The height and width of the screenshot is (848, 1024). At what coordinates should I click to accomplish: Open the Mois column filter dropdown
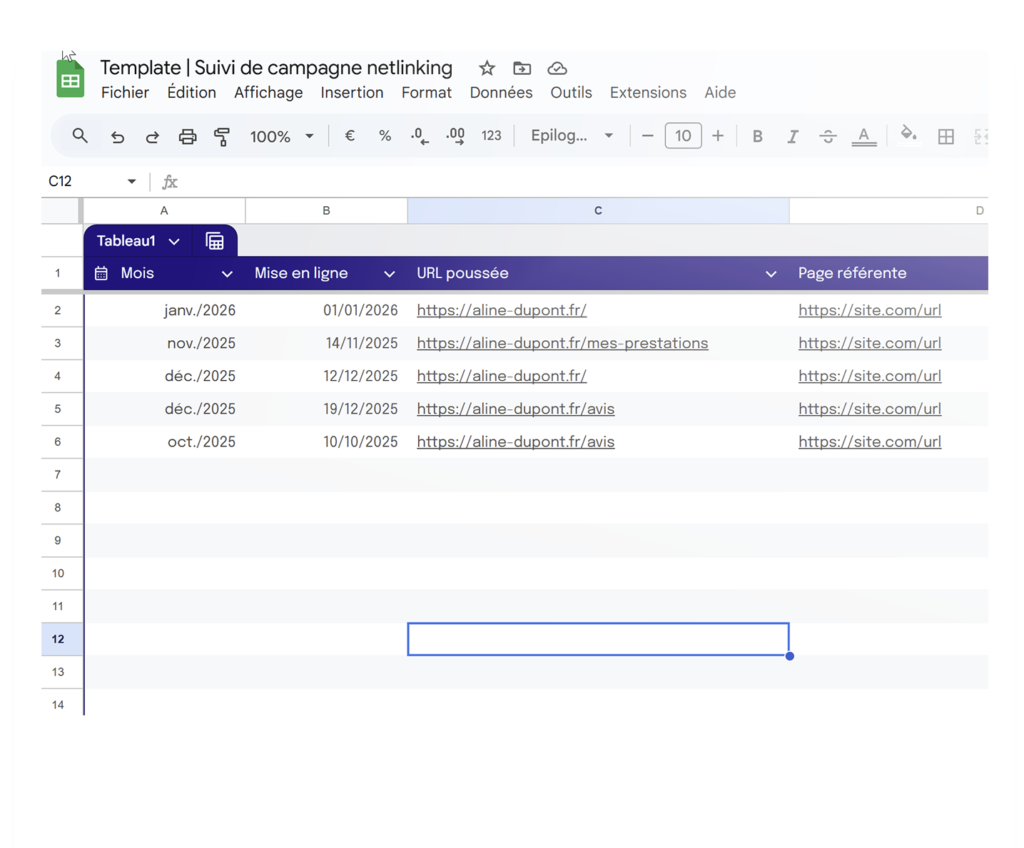pos(227,274)
